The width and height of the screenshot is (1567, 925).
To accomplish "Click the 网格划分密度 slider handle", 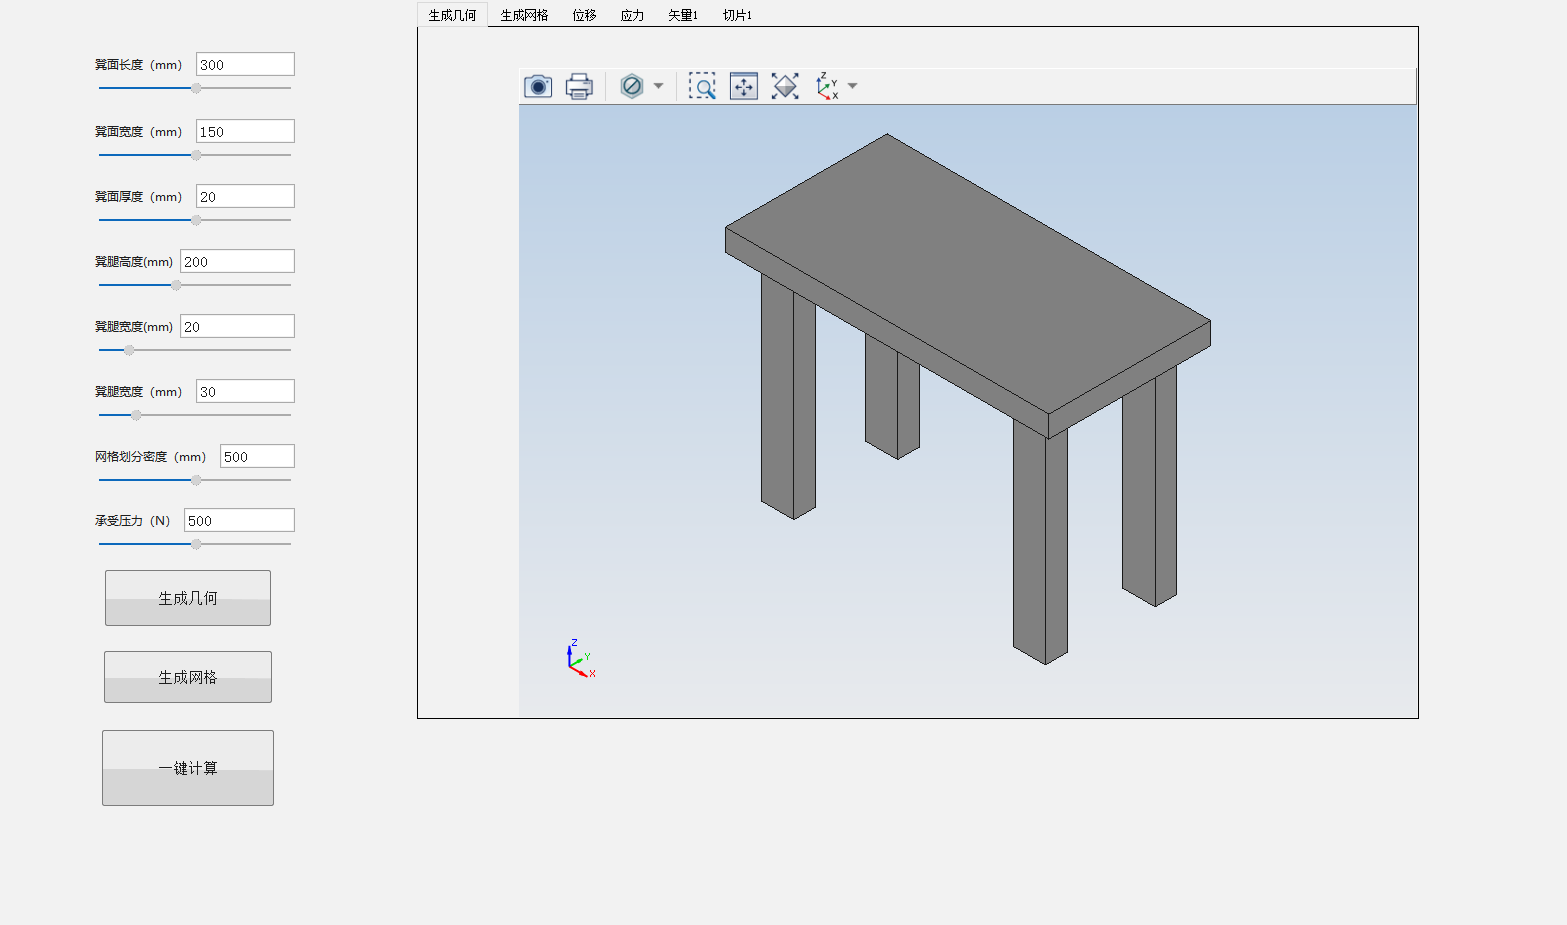I will click(196, 480).
